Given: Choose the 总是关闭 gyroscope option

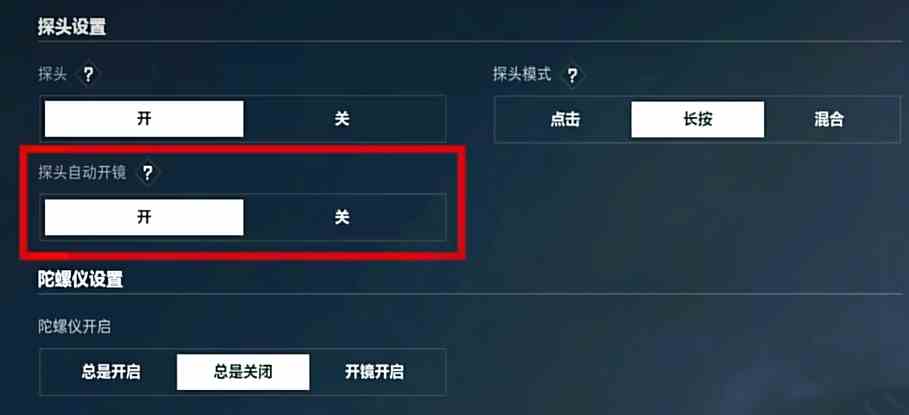Looking at the screenshot, I should click(x=243, y=372).
